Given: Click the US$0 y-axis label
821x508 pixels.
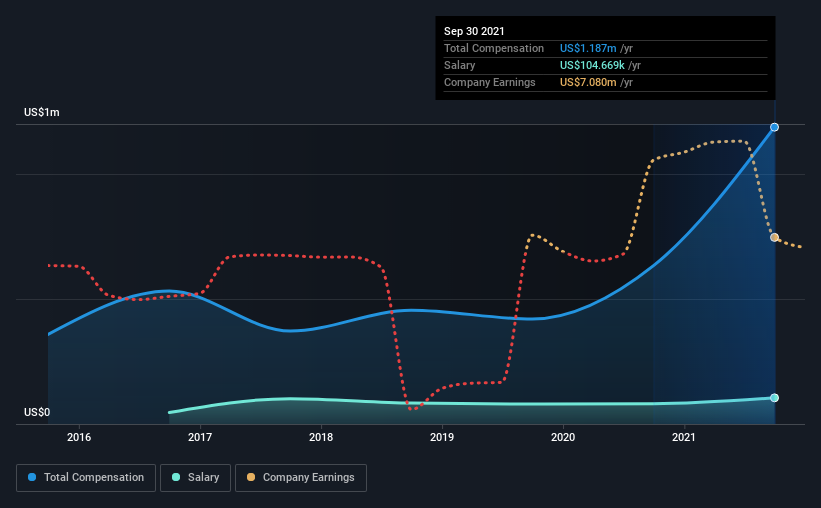Looking at the screenshot, I should [37, 413].
